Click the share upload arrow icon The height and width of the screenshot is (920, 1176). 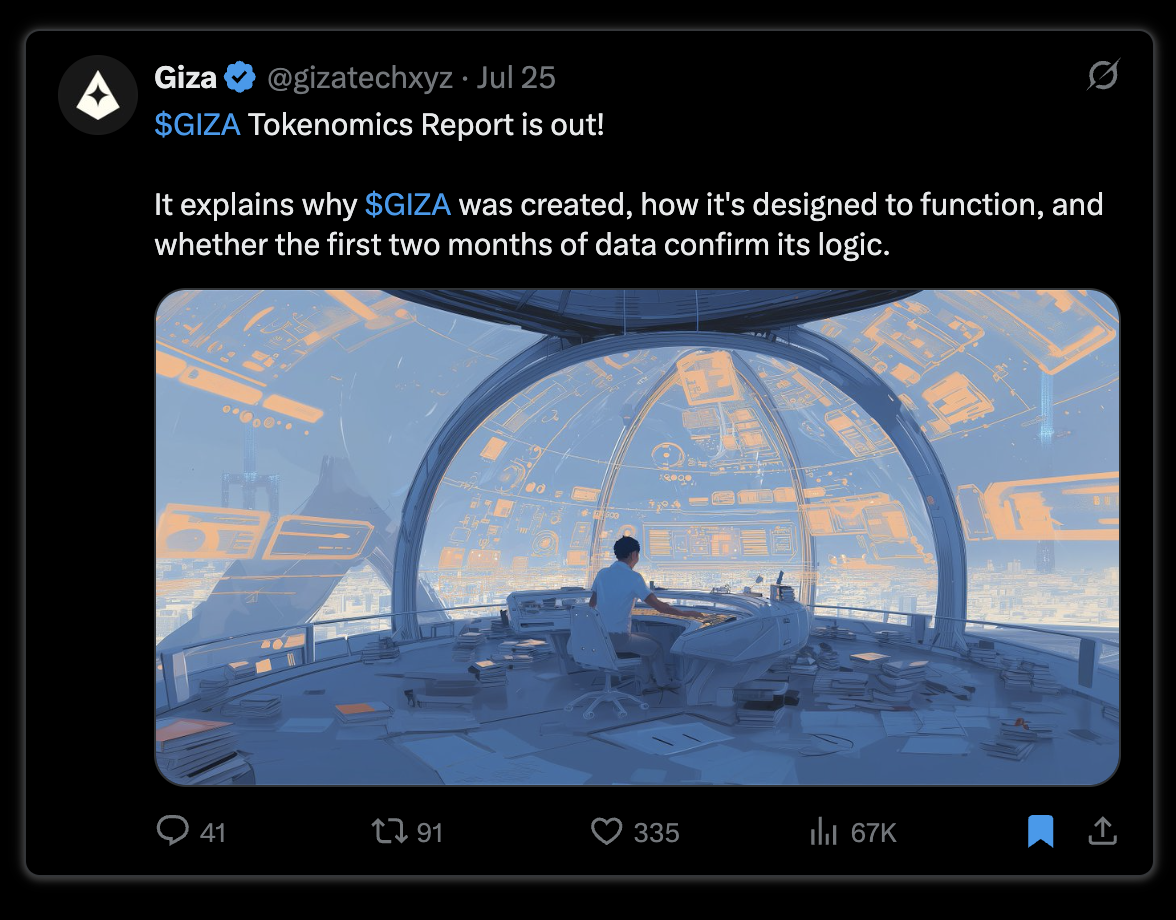pyautogui.click(x=1102, y=831)
